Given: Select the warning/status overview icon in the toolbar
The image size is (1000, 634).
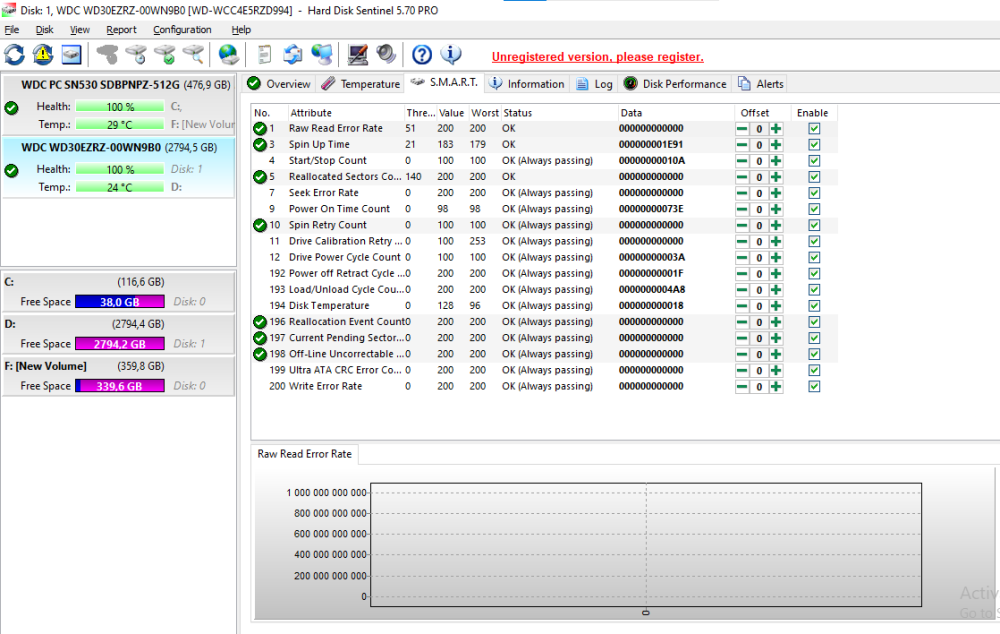Looking at the screenshot, I should click(x=42, y=54).
